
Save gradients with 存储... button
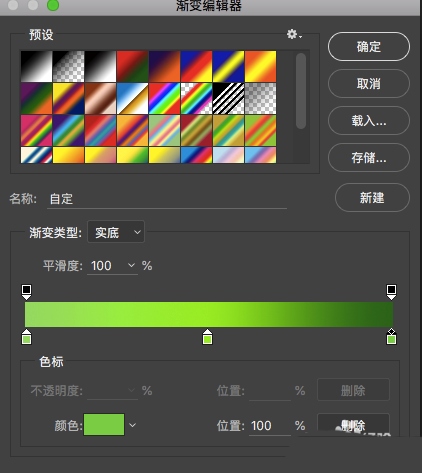[369, 157]
